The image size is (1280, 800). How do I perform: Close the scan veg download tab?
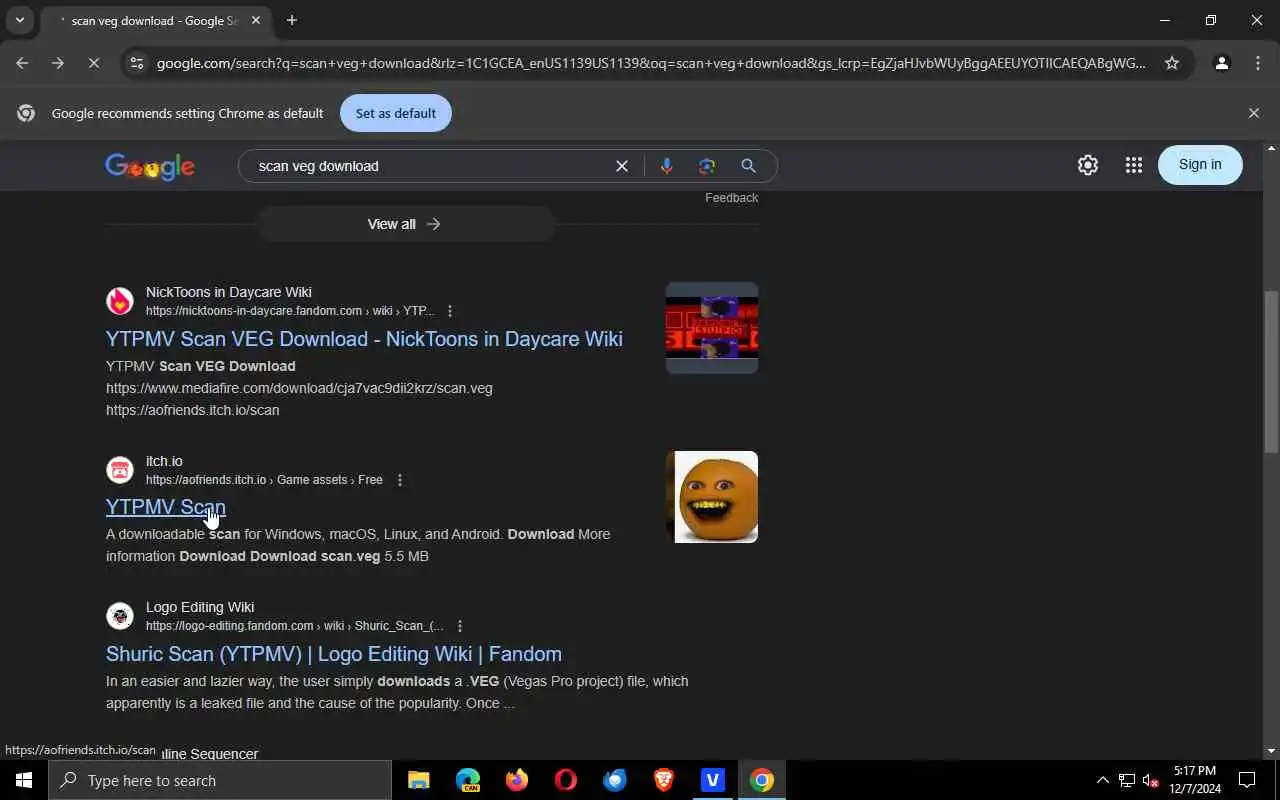point(255,20)
